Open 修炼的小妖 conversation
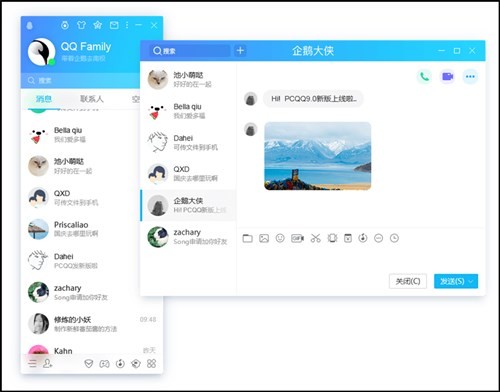 (x=92, y=324)
